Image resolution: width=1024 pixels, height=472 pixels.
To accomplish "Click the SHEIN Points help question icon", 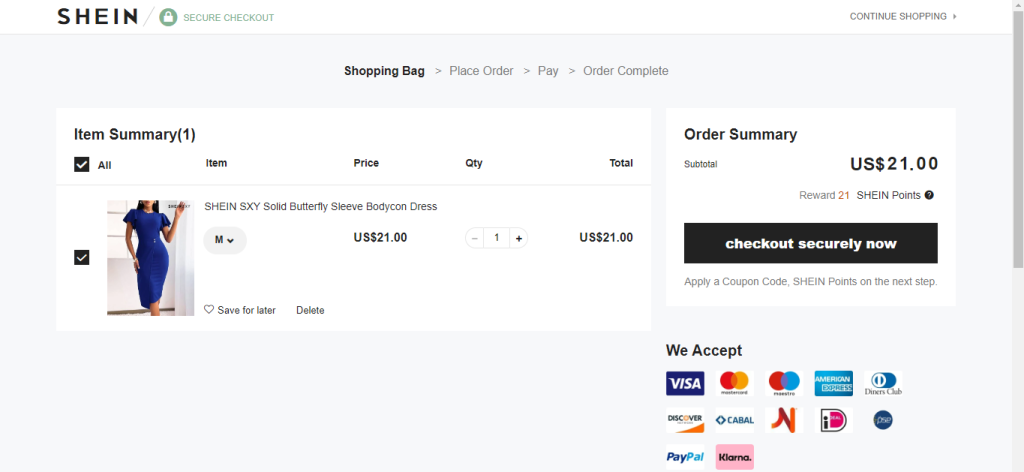I will pos(929,195).
